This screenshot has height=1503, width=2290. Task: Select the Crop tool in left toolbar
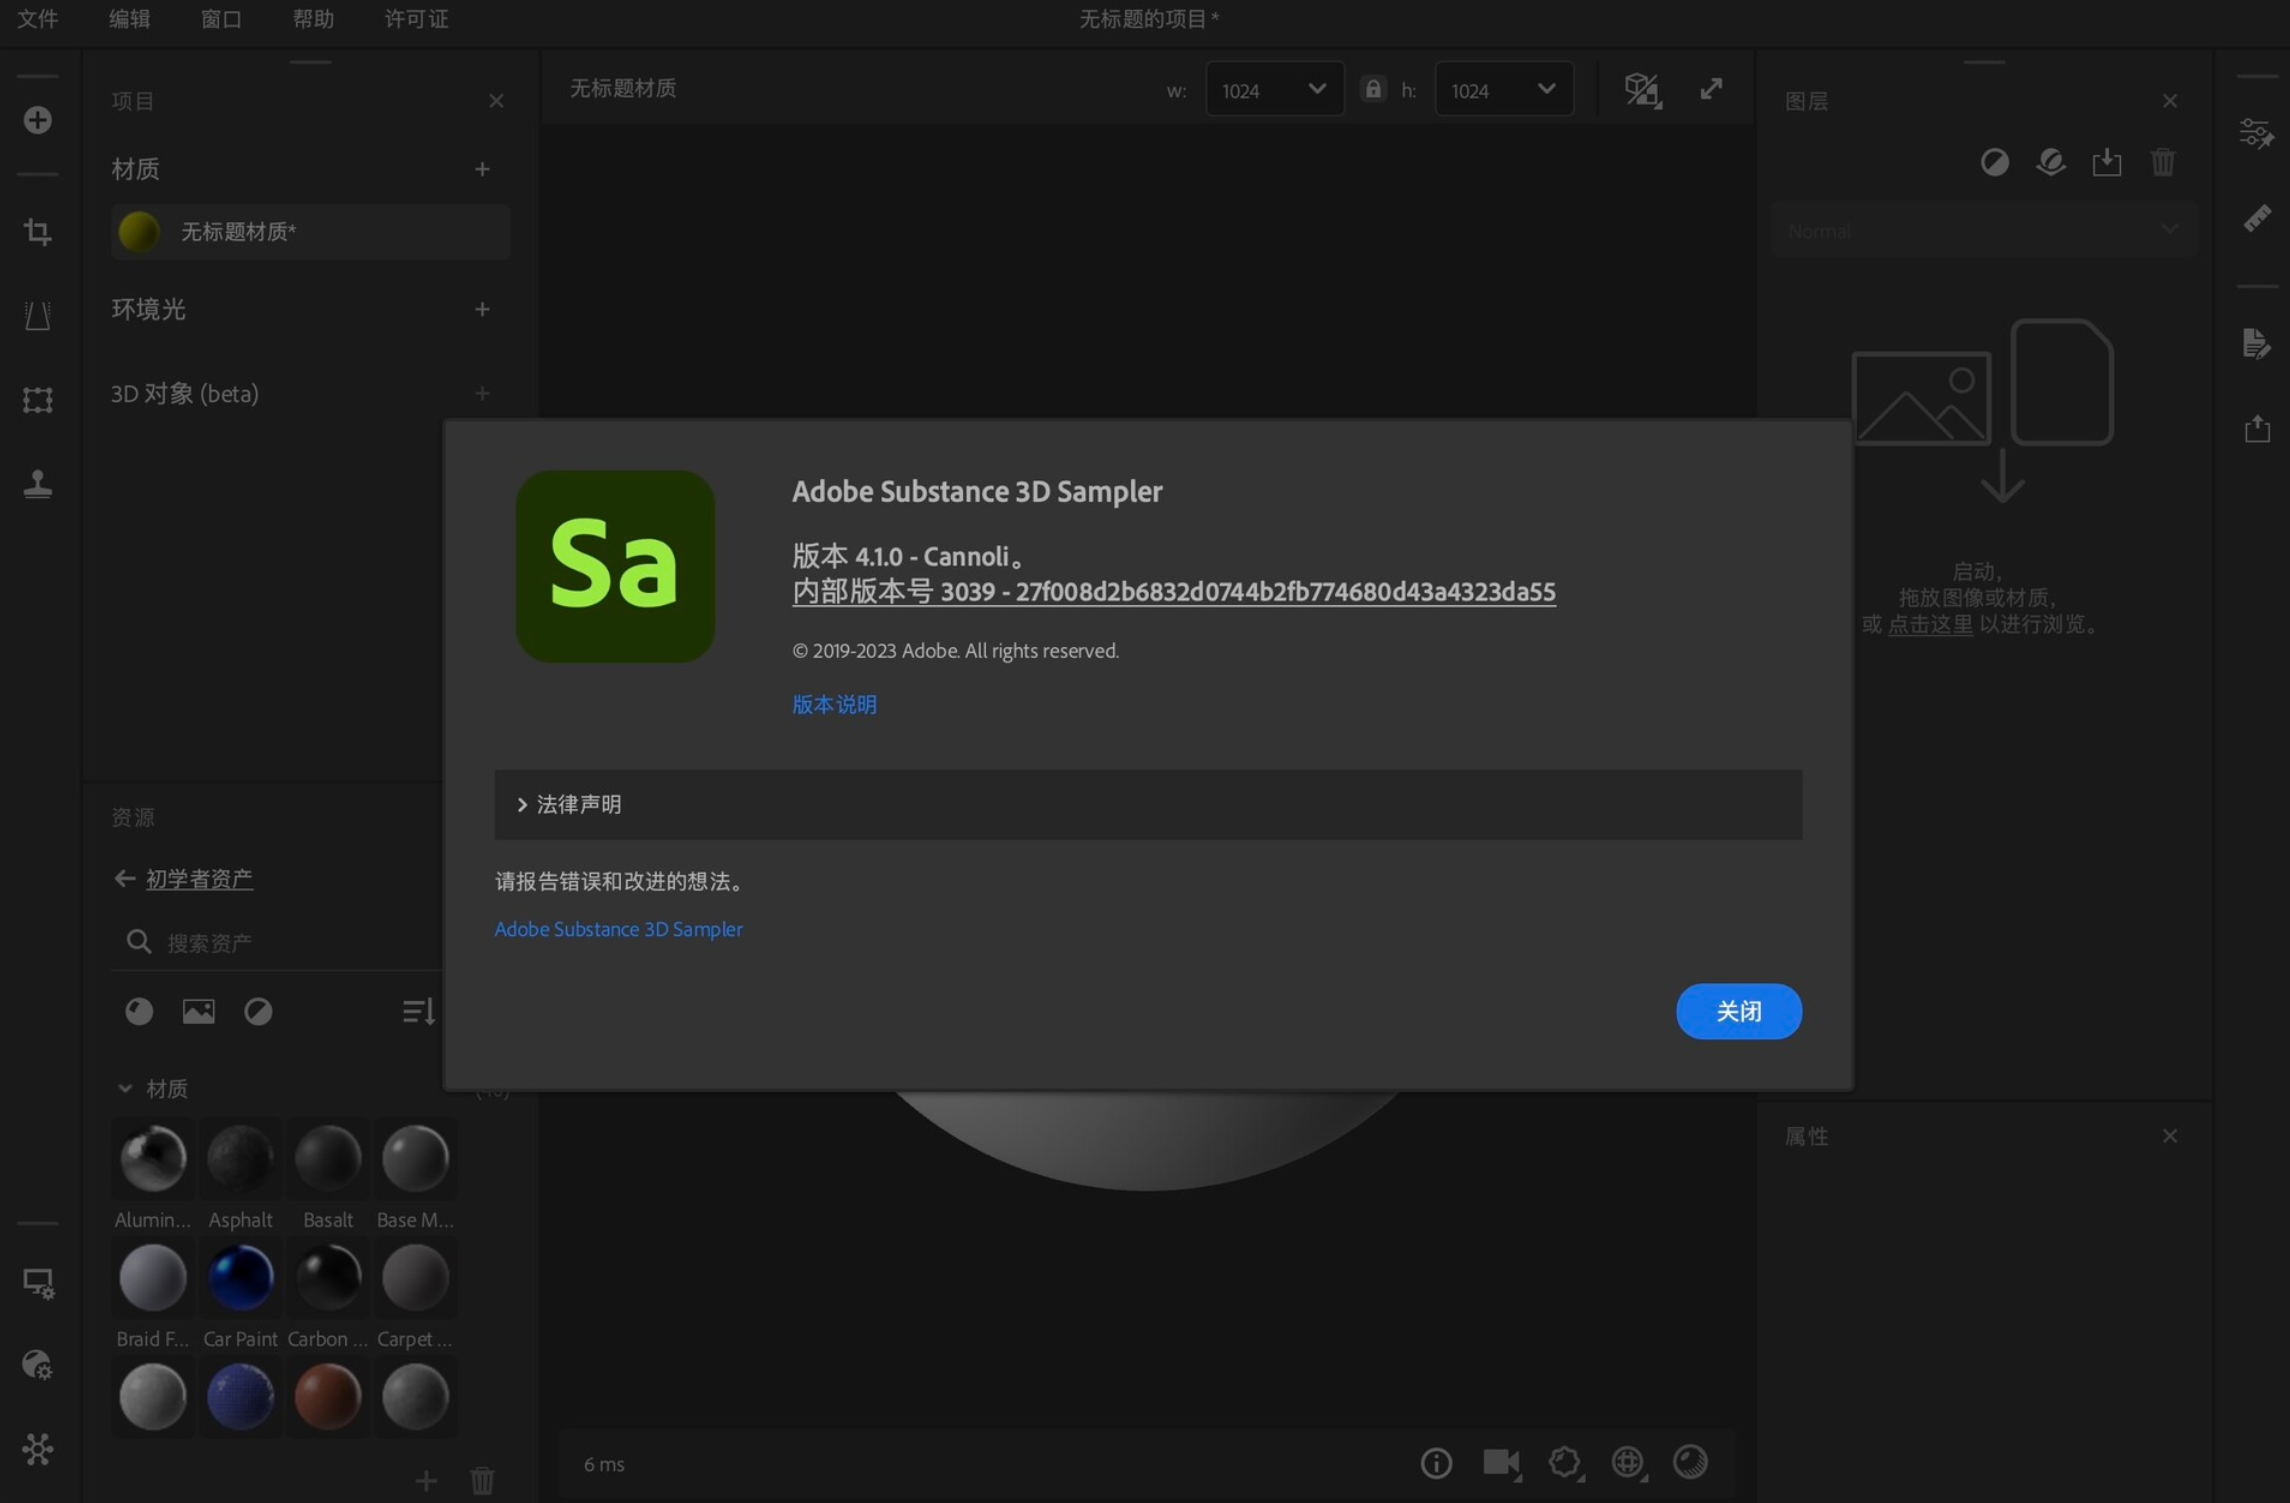pos(38,232)
